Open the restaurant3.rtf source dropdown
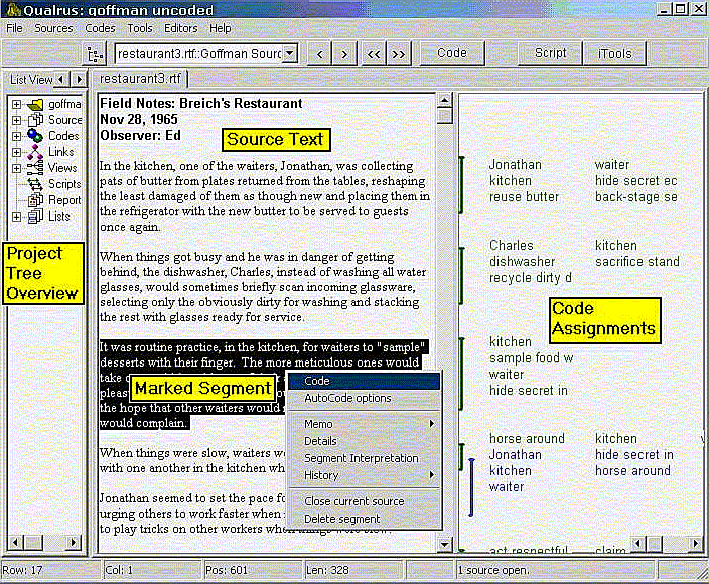This screenshot has width=709, height=584. (x=289, y=53)
